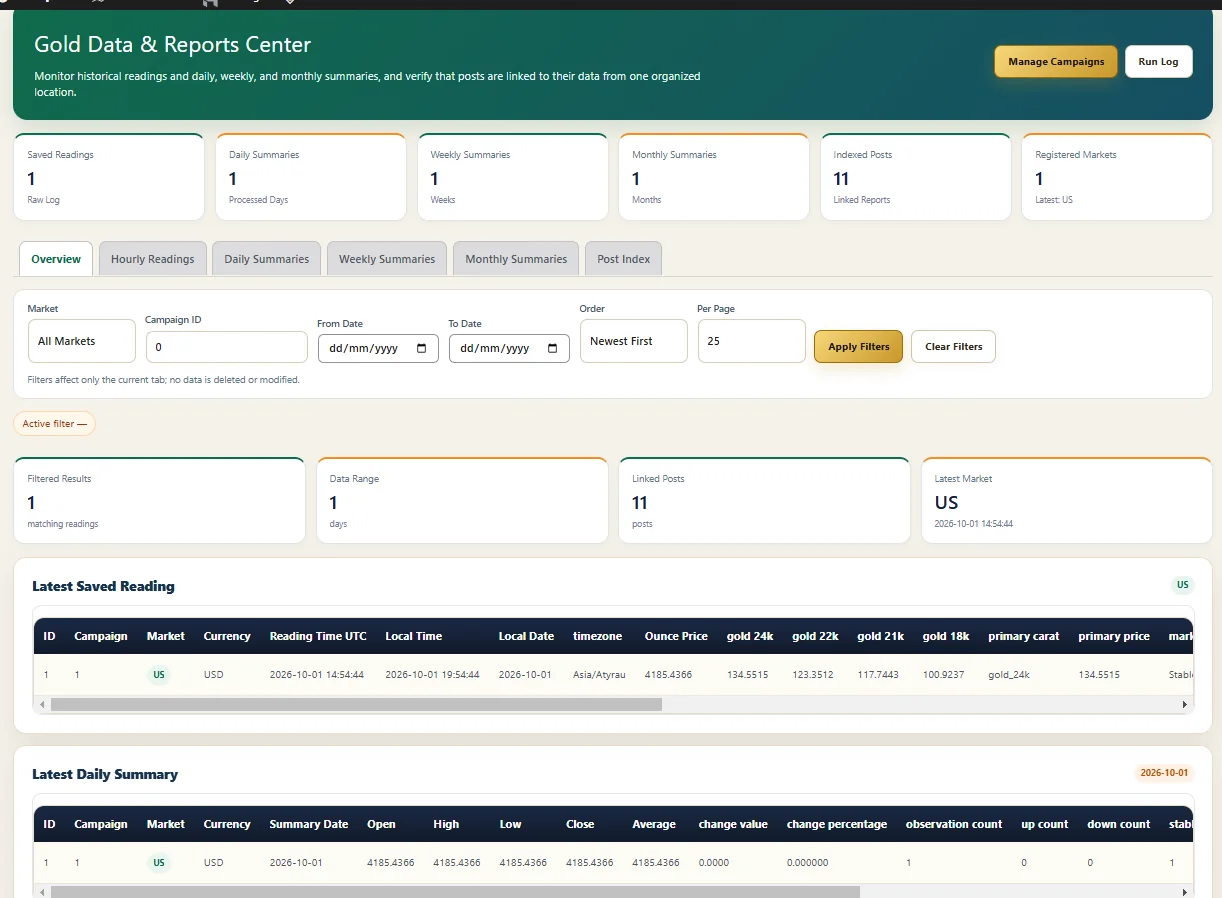Image resolution: width=1222 pixels, height=898 pixels.
Task: Click the 0.000000 change percentage cell
Action: (x=806, y=863)
